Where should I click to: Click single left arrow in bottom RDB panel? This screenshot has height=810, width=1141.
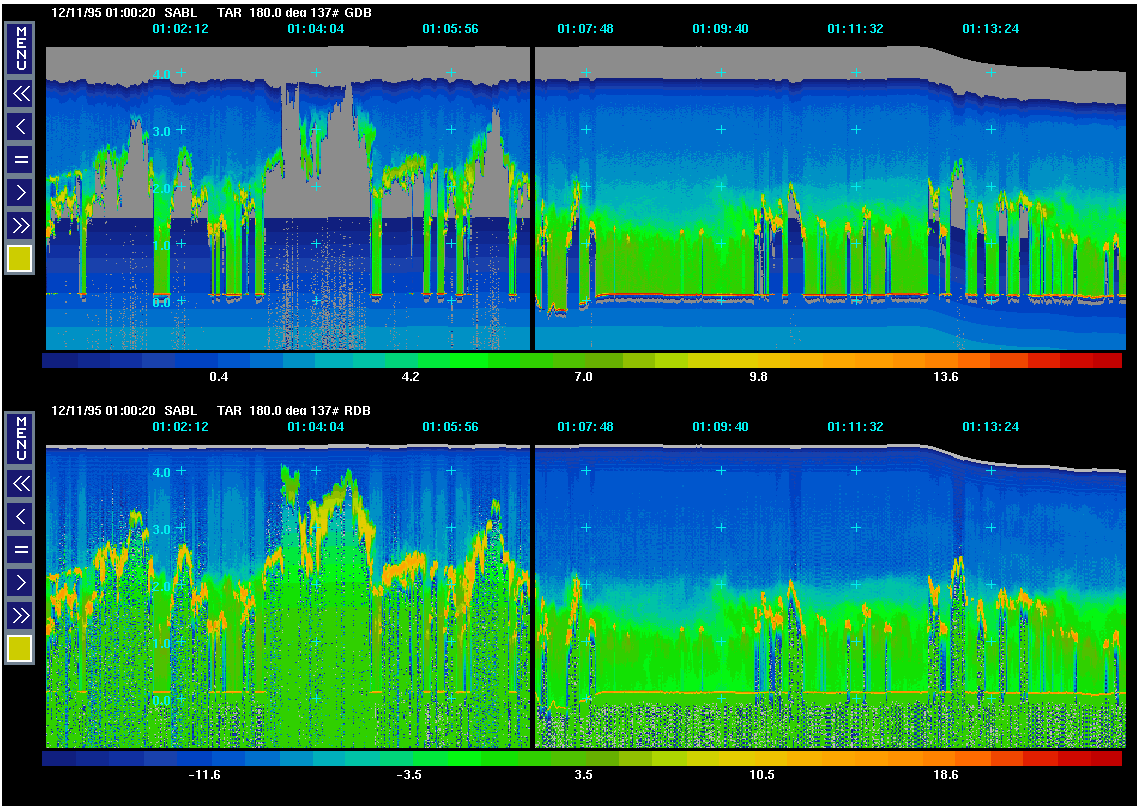click(x=21, y=516)
